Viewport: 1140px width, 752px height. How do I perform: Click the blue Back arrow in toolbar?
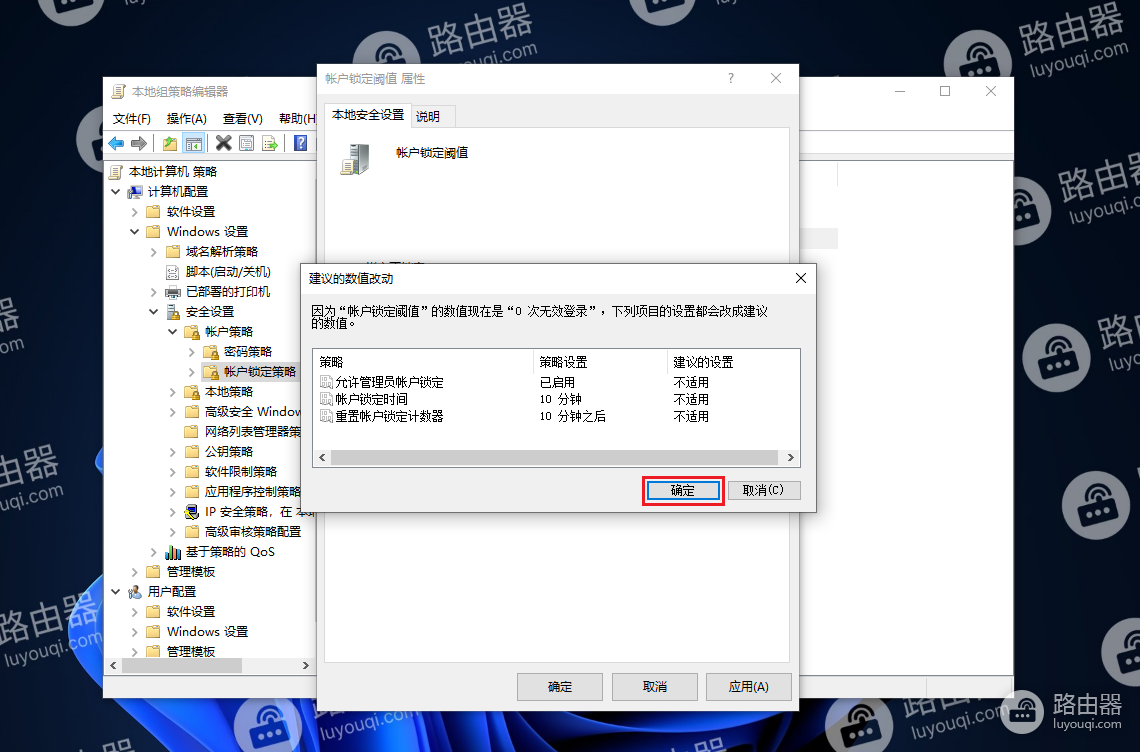point(116,143)
